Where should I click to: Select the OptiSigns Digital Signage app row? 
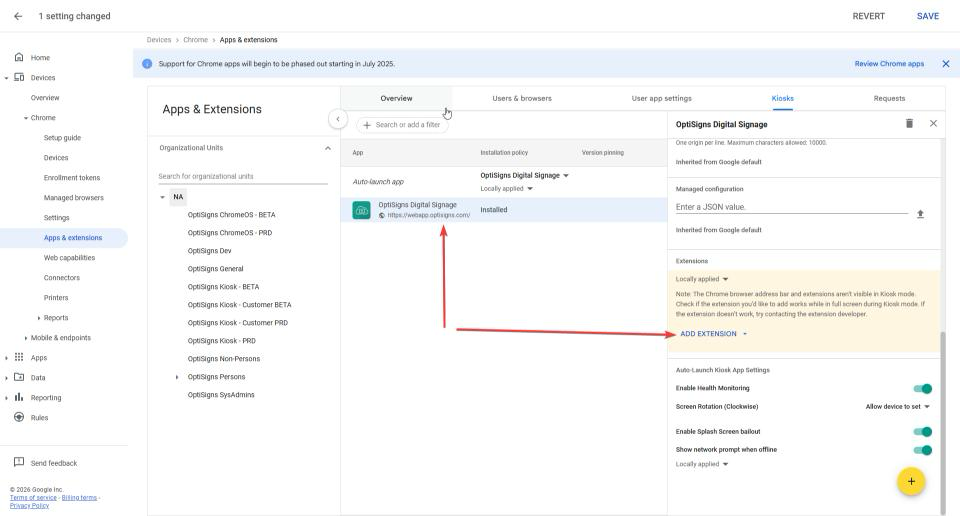click(504, 210)
